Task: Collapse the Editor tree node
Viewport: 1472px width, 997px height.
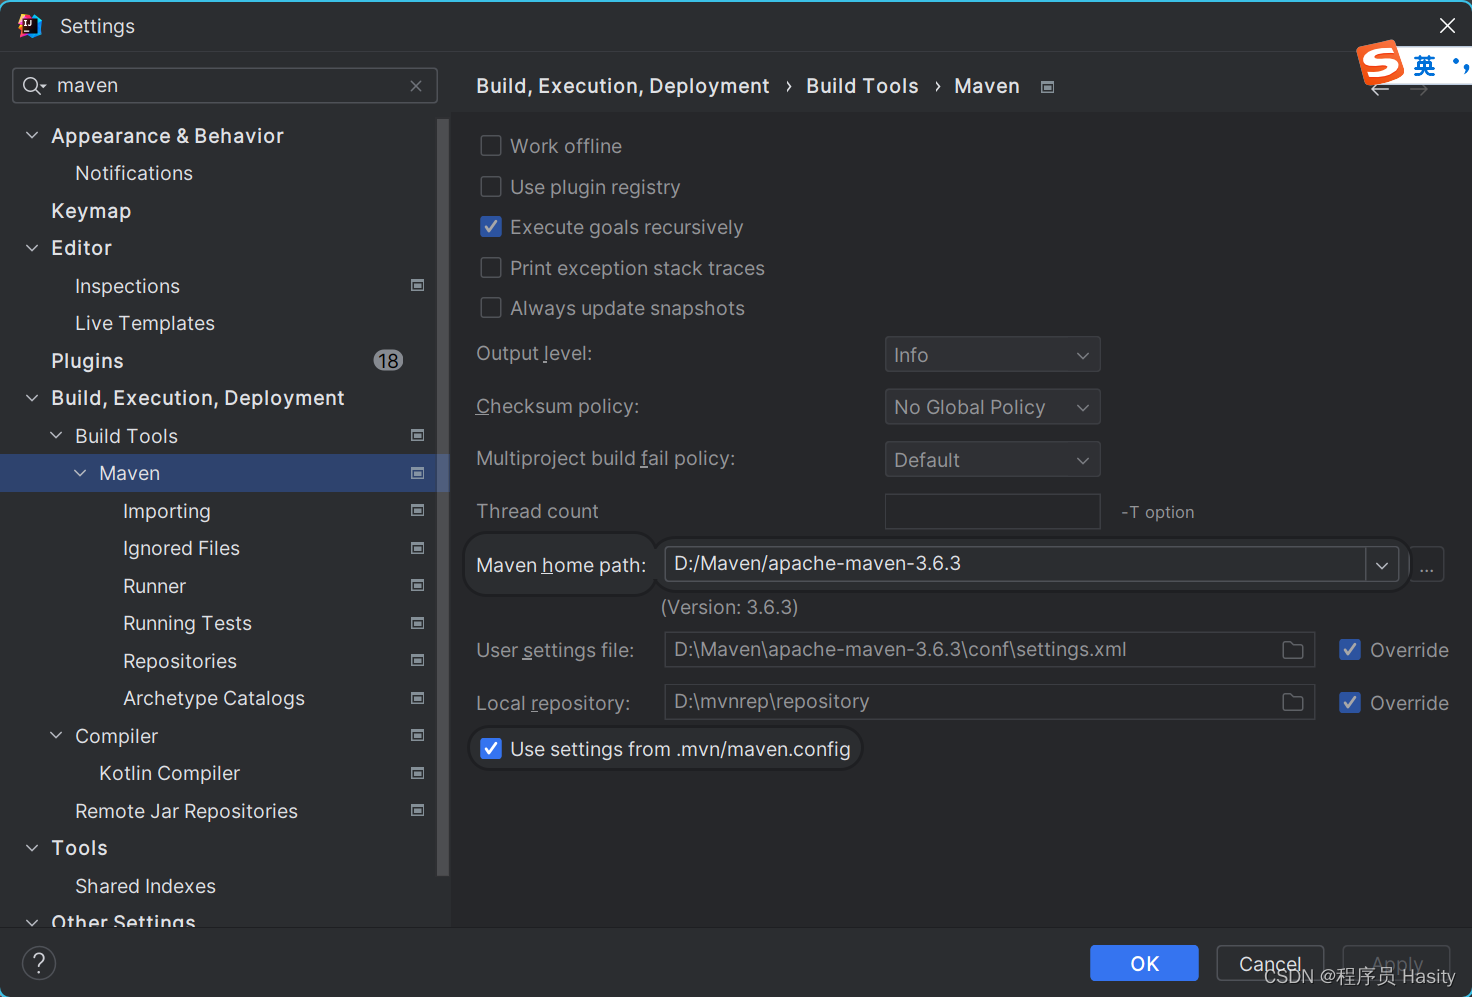Action: click(32, 248)
